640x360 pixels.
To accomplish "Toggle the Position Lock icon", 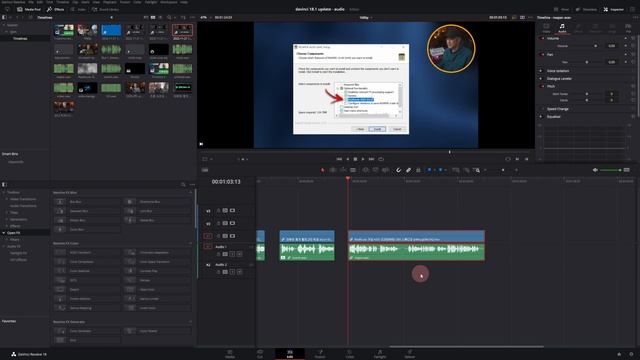I will [418, 170].
